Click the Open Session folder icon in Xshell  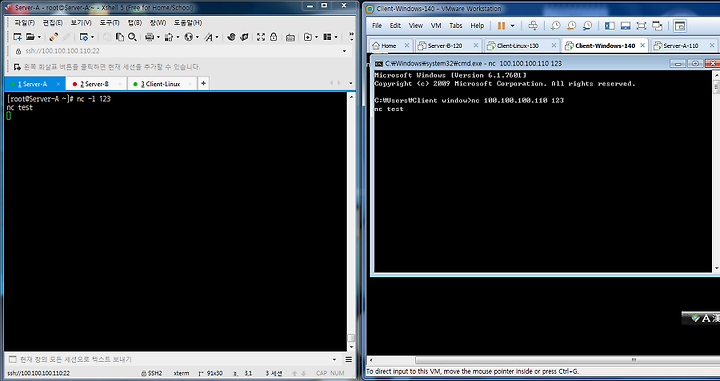(30, 37)
